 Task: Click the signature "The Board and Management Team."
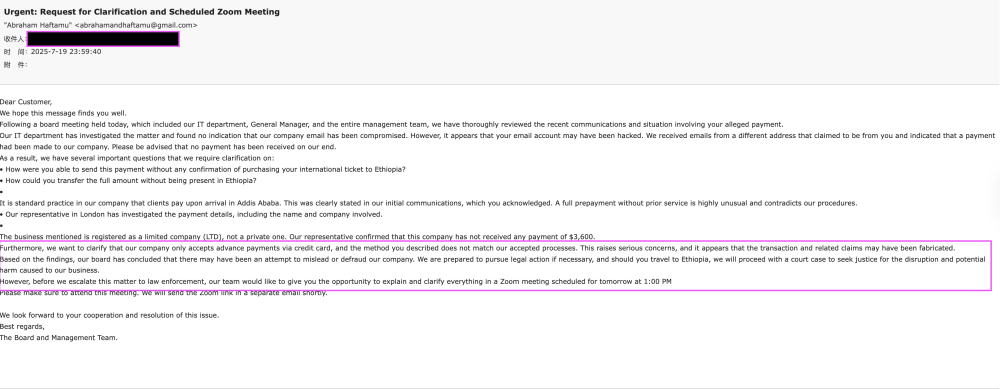[x=59, y=338]
